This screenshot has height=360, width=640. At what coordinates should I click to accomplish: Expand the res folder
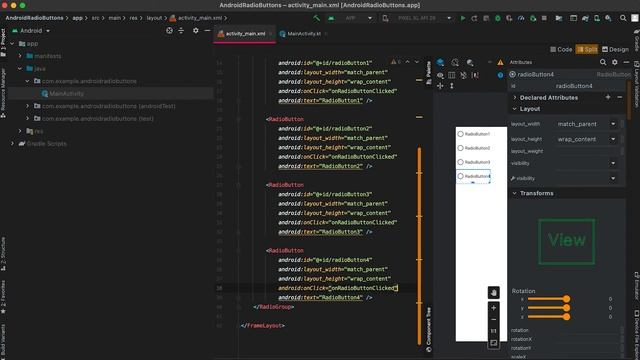point(20,131)
